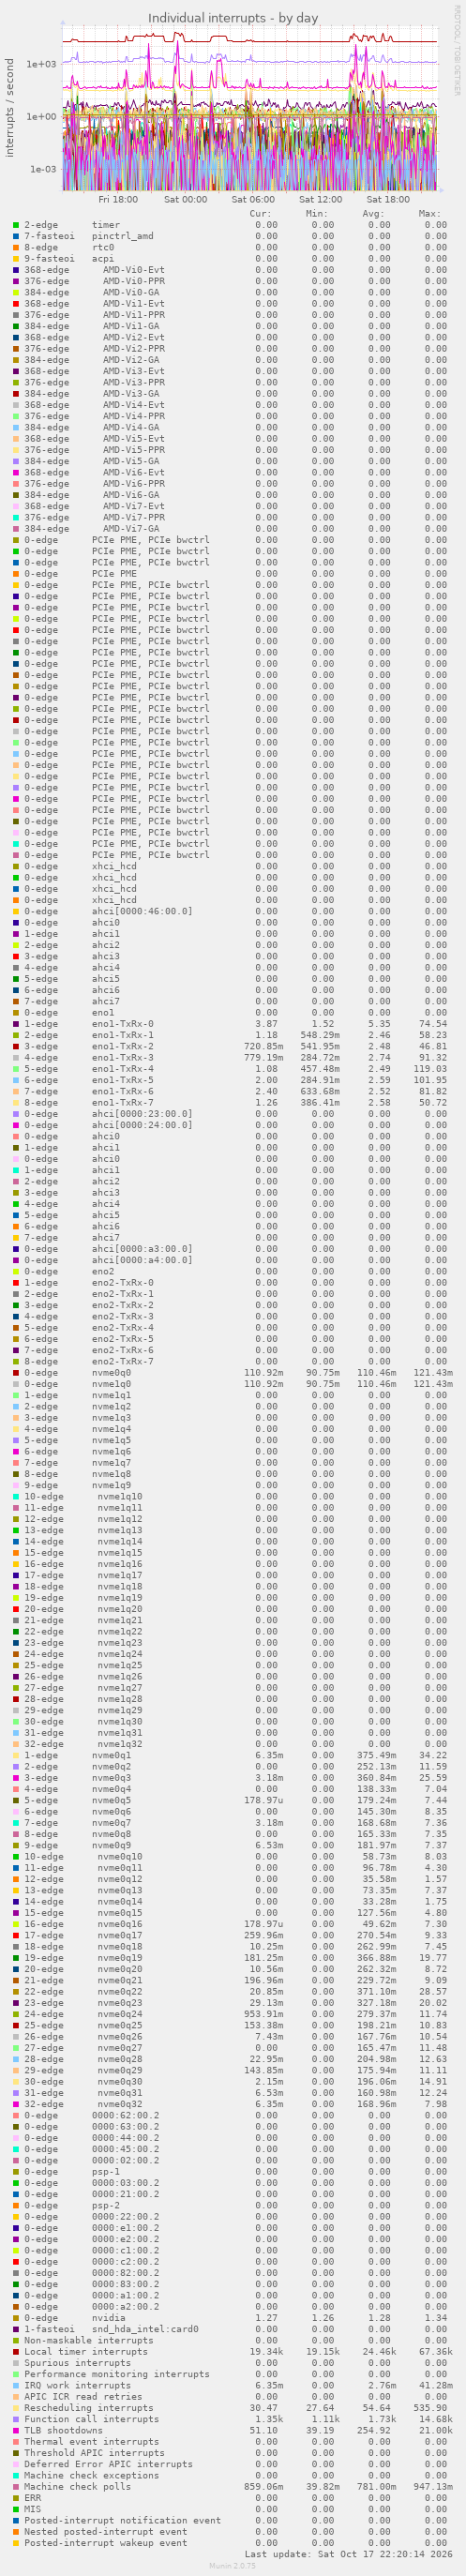Screen dimensions: 466x2576
Task: Select the "Posted-interrupt notification event" legend entry
Action: click(x=123, y=2520)
